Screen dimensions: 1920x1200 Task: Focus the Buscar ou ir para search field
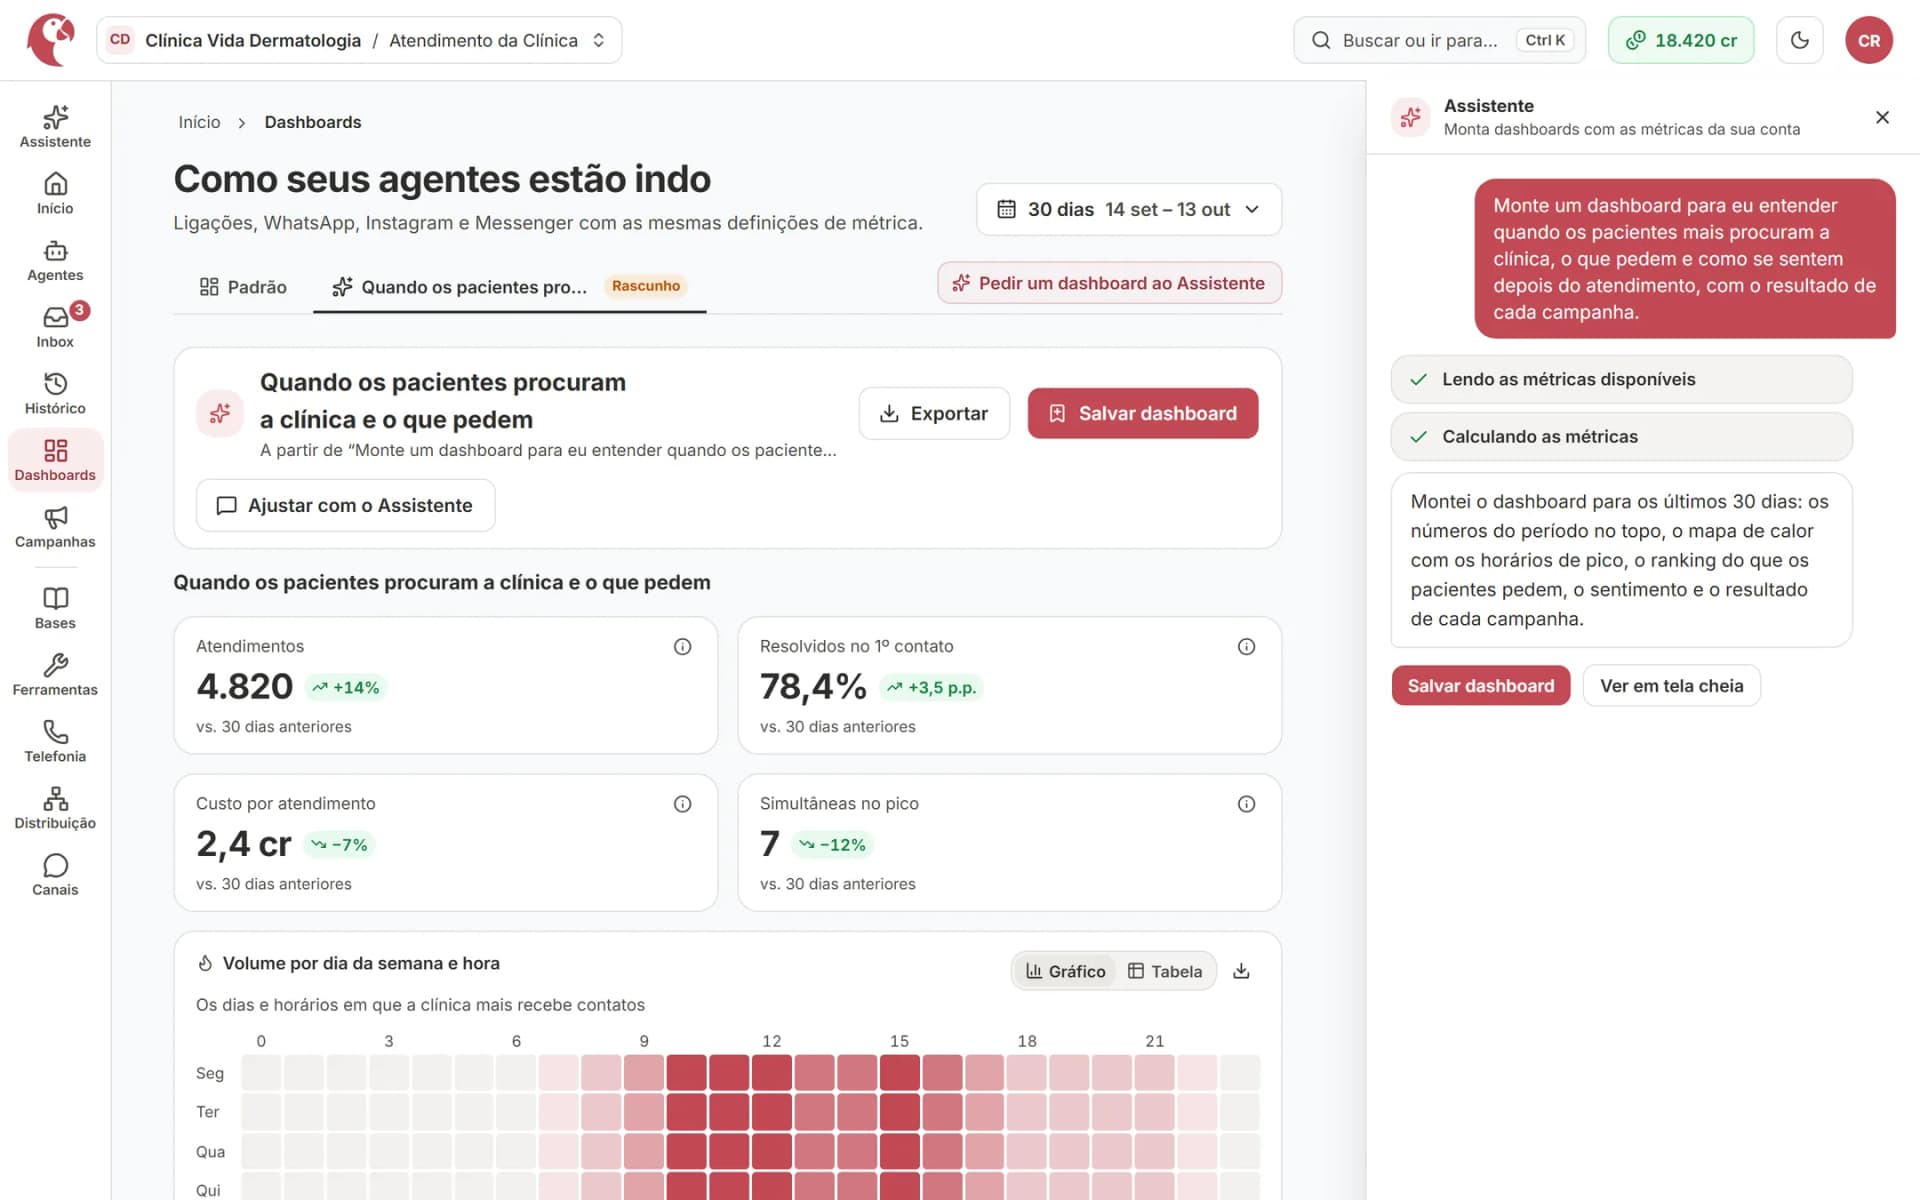click(1439, 40)
